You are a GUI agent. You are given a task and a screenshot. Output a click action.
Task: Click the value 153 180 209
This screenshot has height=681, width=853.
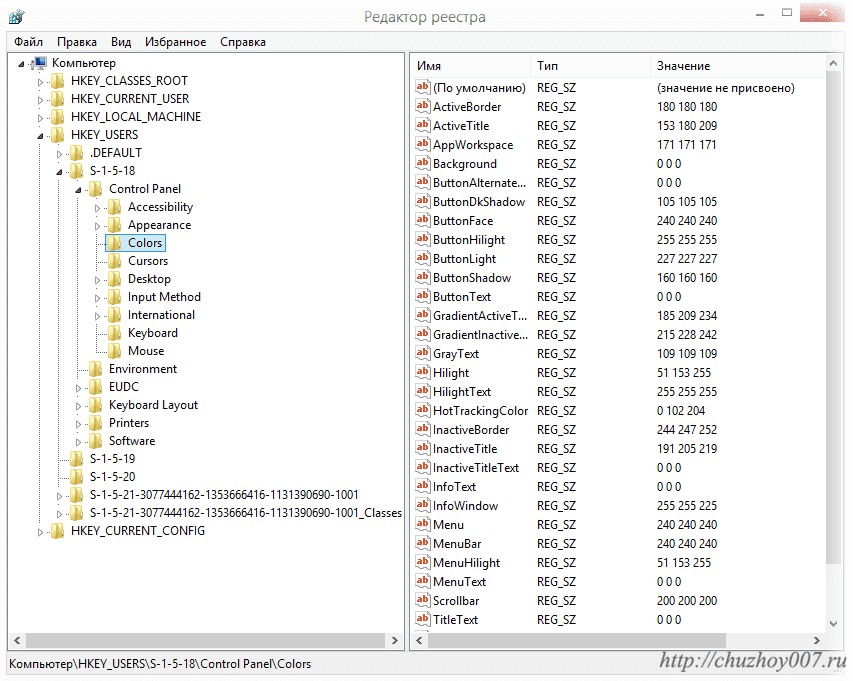(x=687, y=126)
